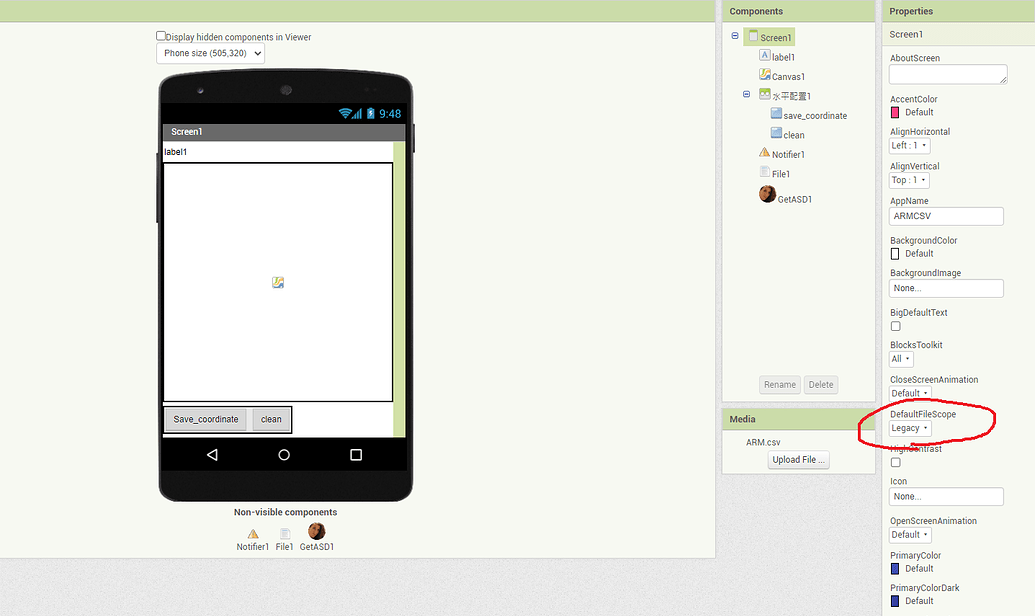Select the label1 component in the tree
Screen dimensions: 1035x616
(780, 56)
